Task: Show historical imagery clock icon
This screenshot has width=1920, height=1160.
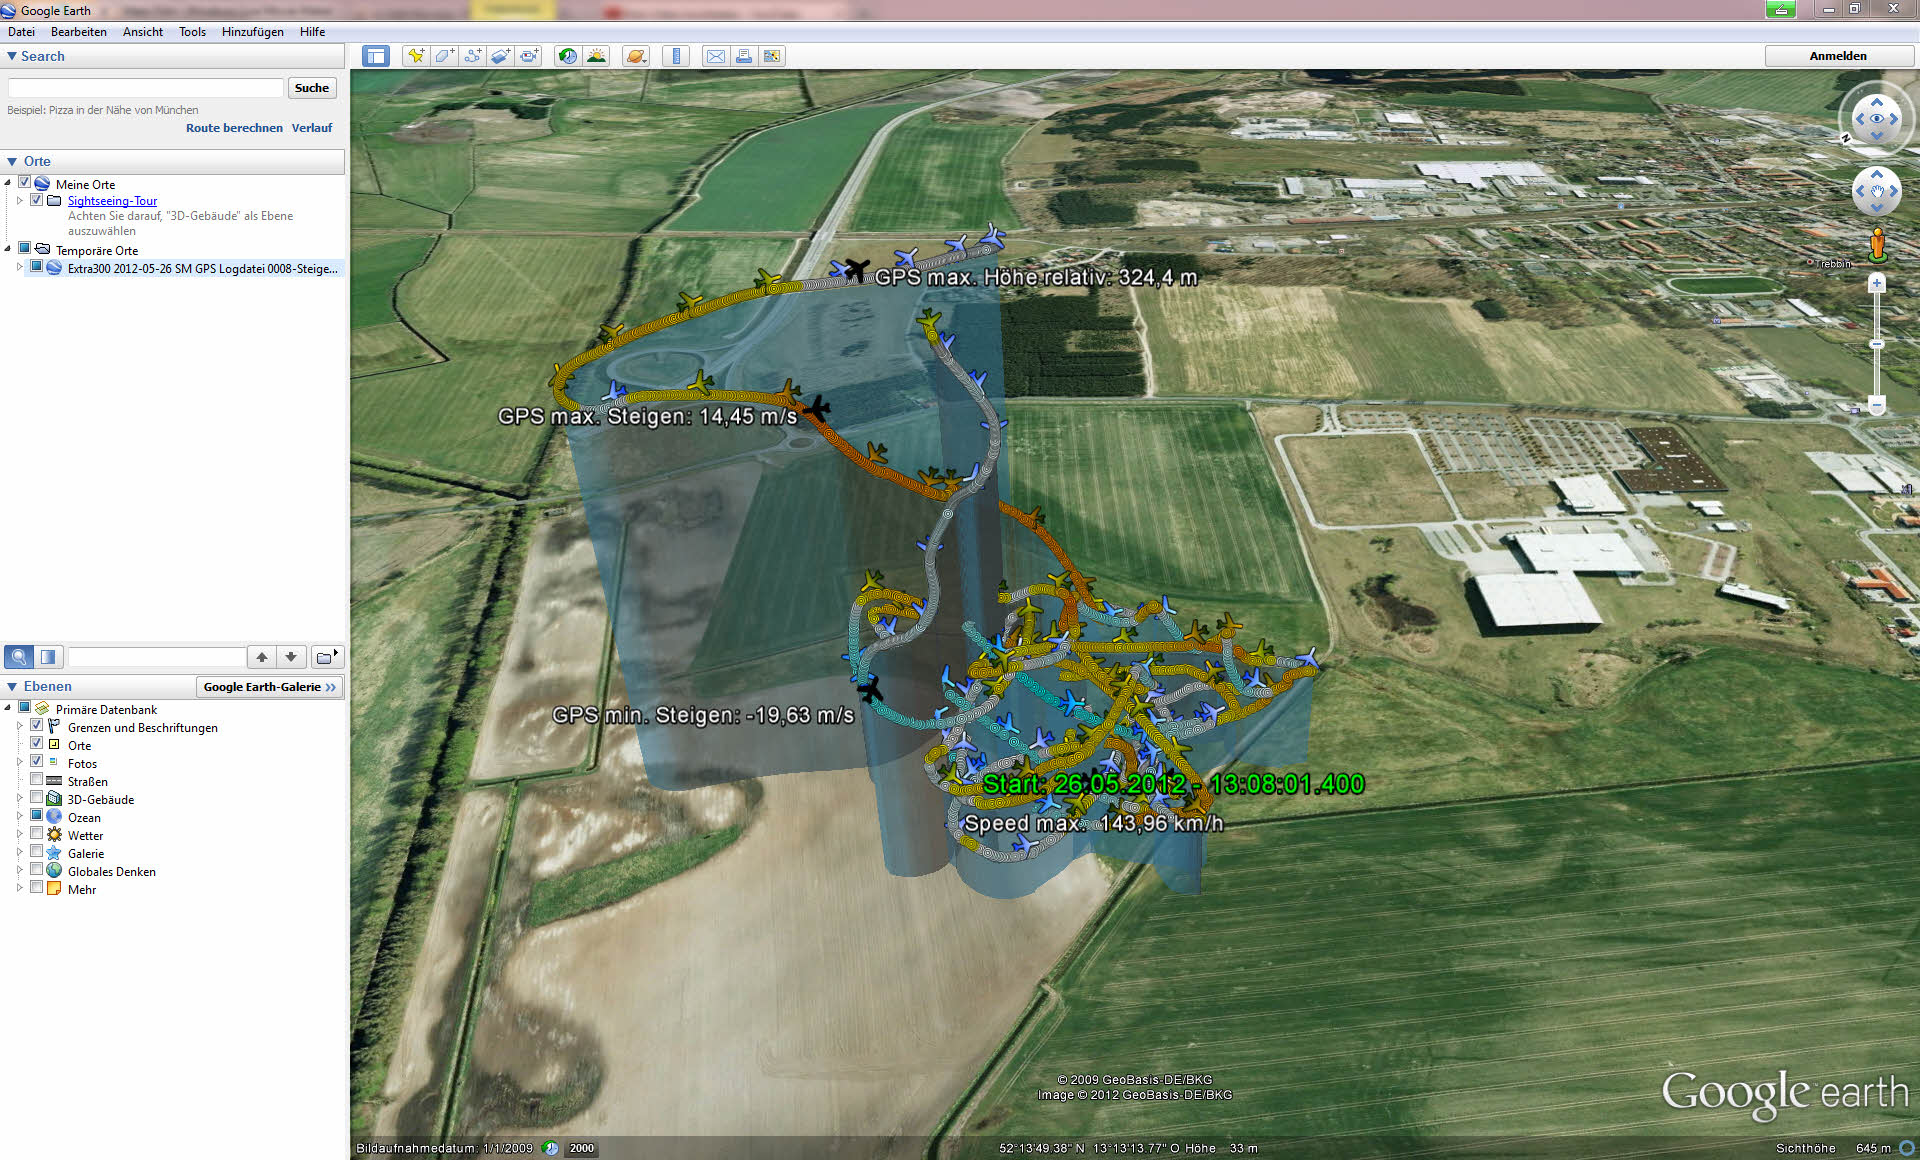Action: click(567, 56)
